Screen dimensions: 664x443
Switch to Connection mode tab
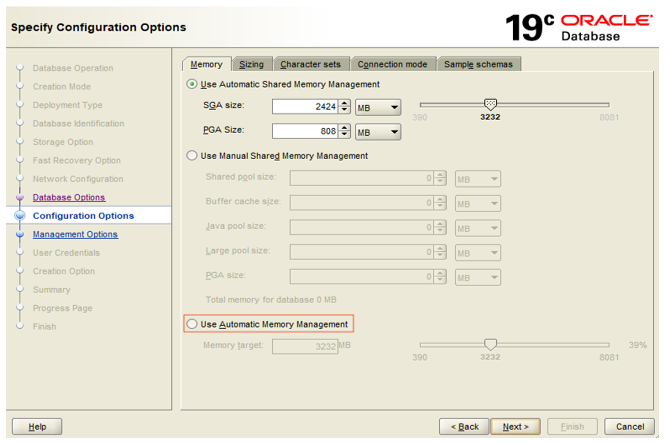click(x=392, y=64)
